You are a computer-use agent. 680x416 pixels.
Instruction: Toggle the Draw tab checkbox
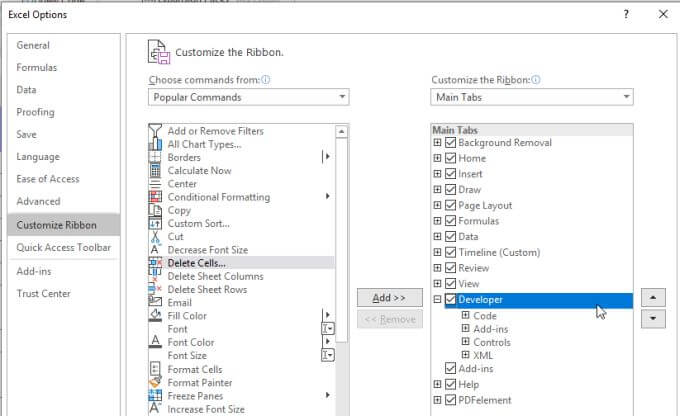click(451, 190)
